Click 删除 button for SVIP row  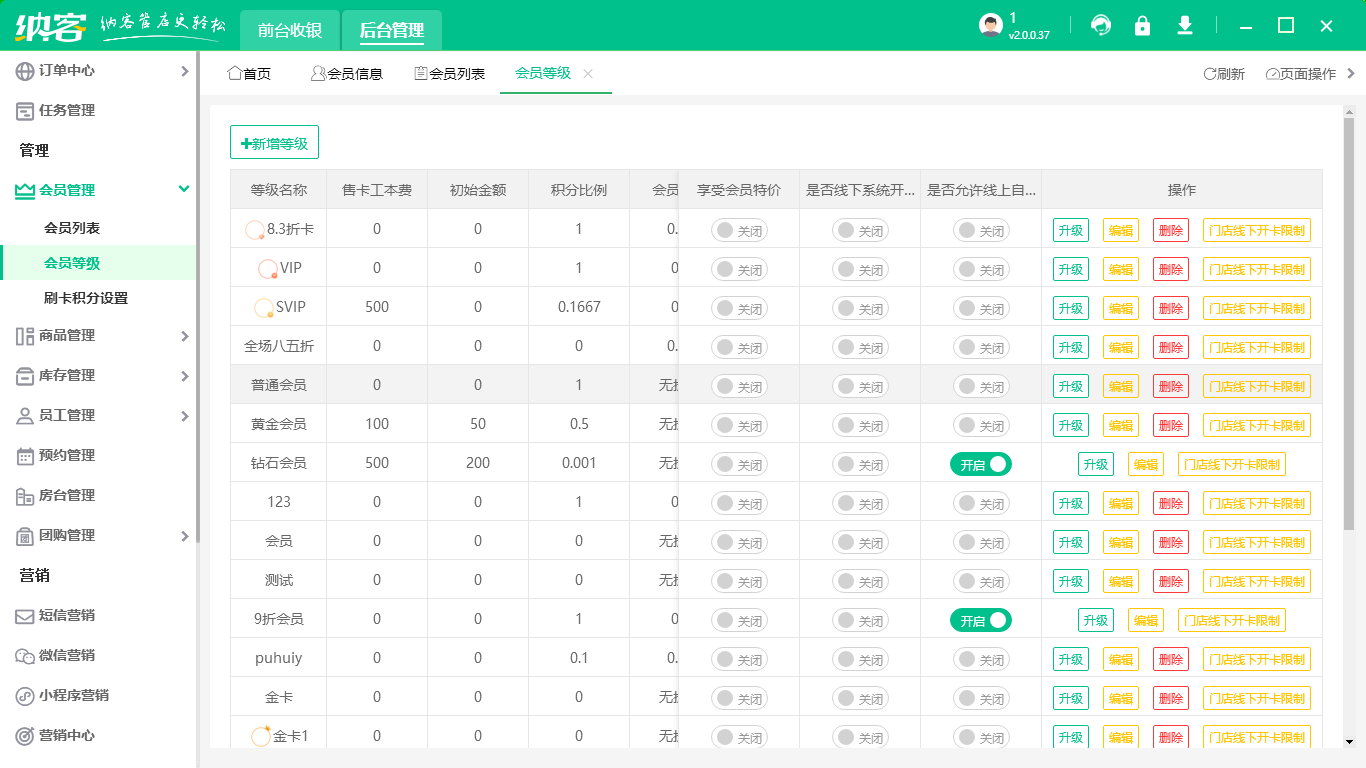click(x=1170, y=308)
